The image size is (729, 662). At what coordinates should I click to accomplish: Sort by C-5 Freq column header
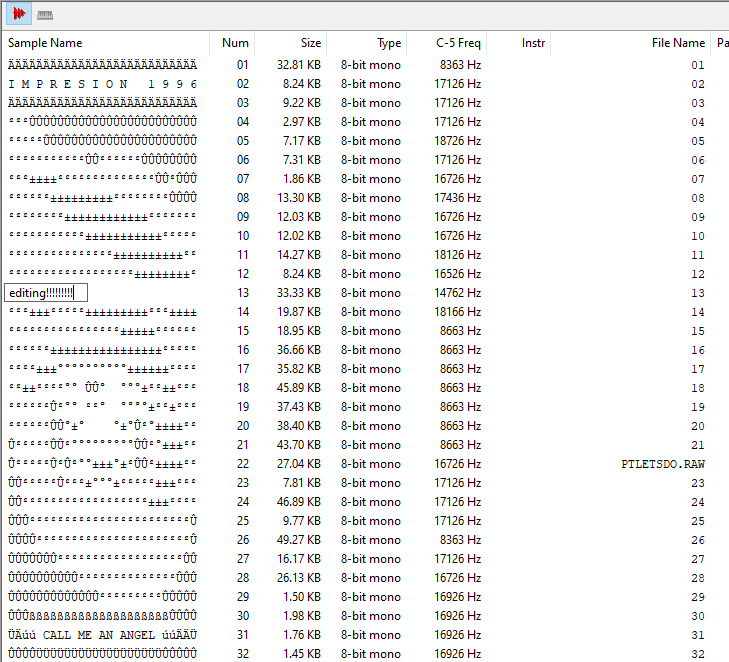(x=458, y=43)
